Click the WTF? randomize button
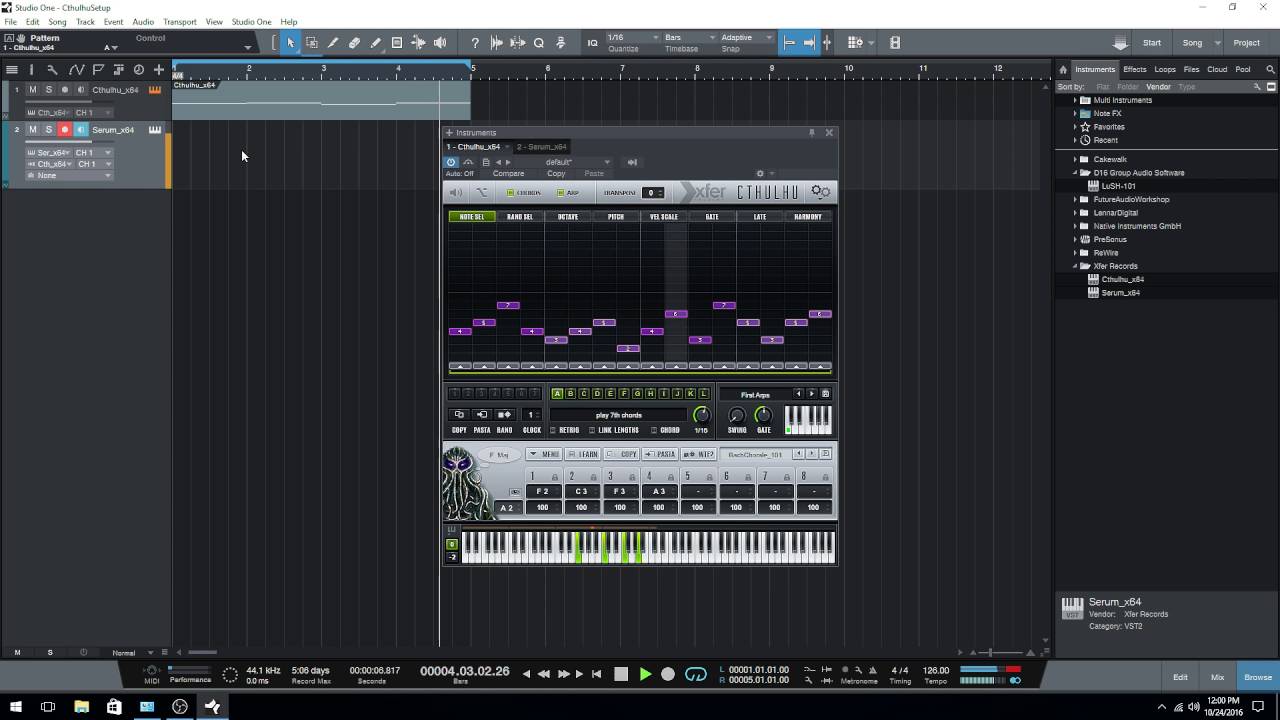Image resolution: width=1280 pixels, height=720 pixels. pyautogui.click(x=699, y=454)
